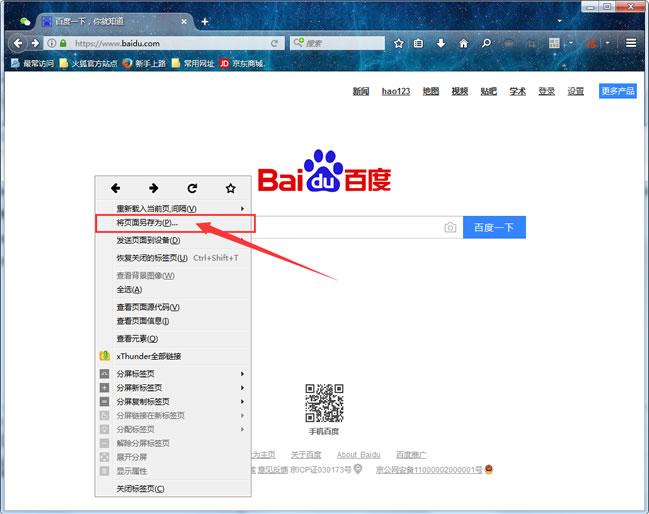Select 关闭标签页(C) menu item

(x=173, y=489)
